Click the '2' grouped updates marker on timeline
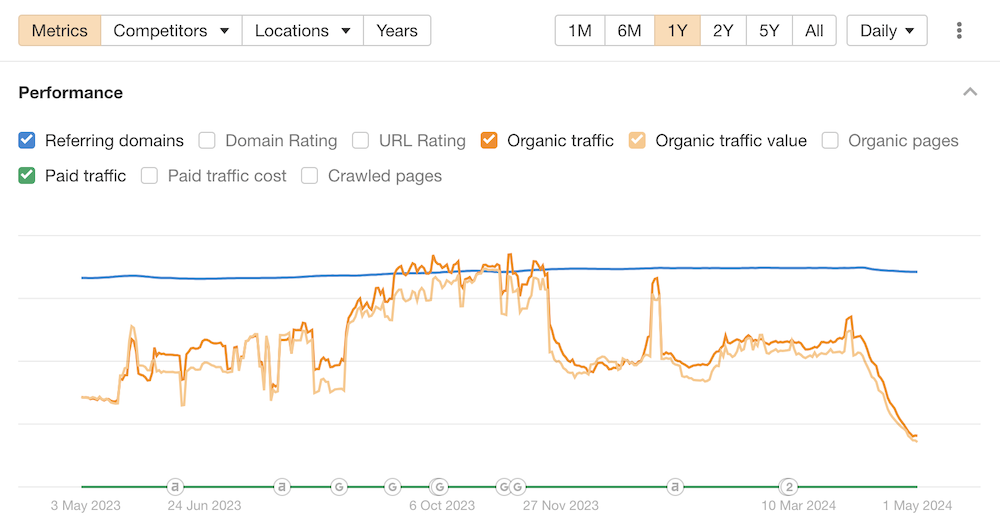1000x527 pixels. pyautogui.click(x=789, y=487)
